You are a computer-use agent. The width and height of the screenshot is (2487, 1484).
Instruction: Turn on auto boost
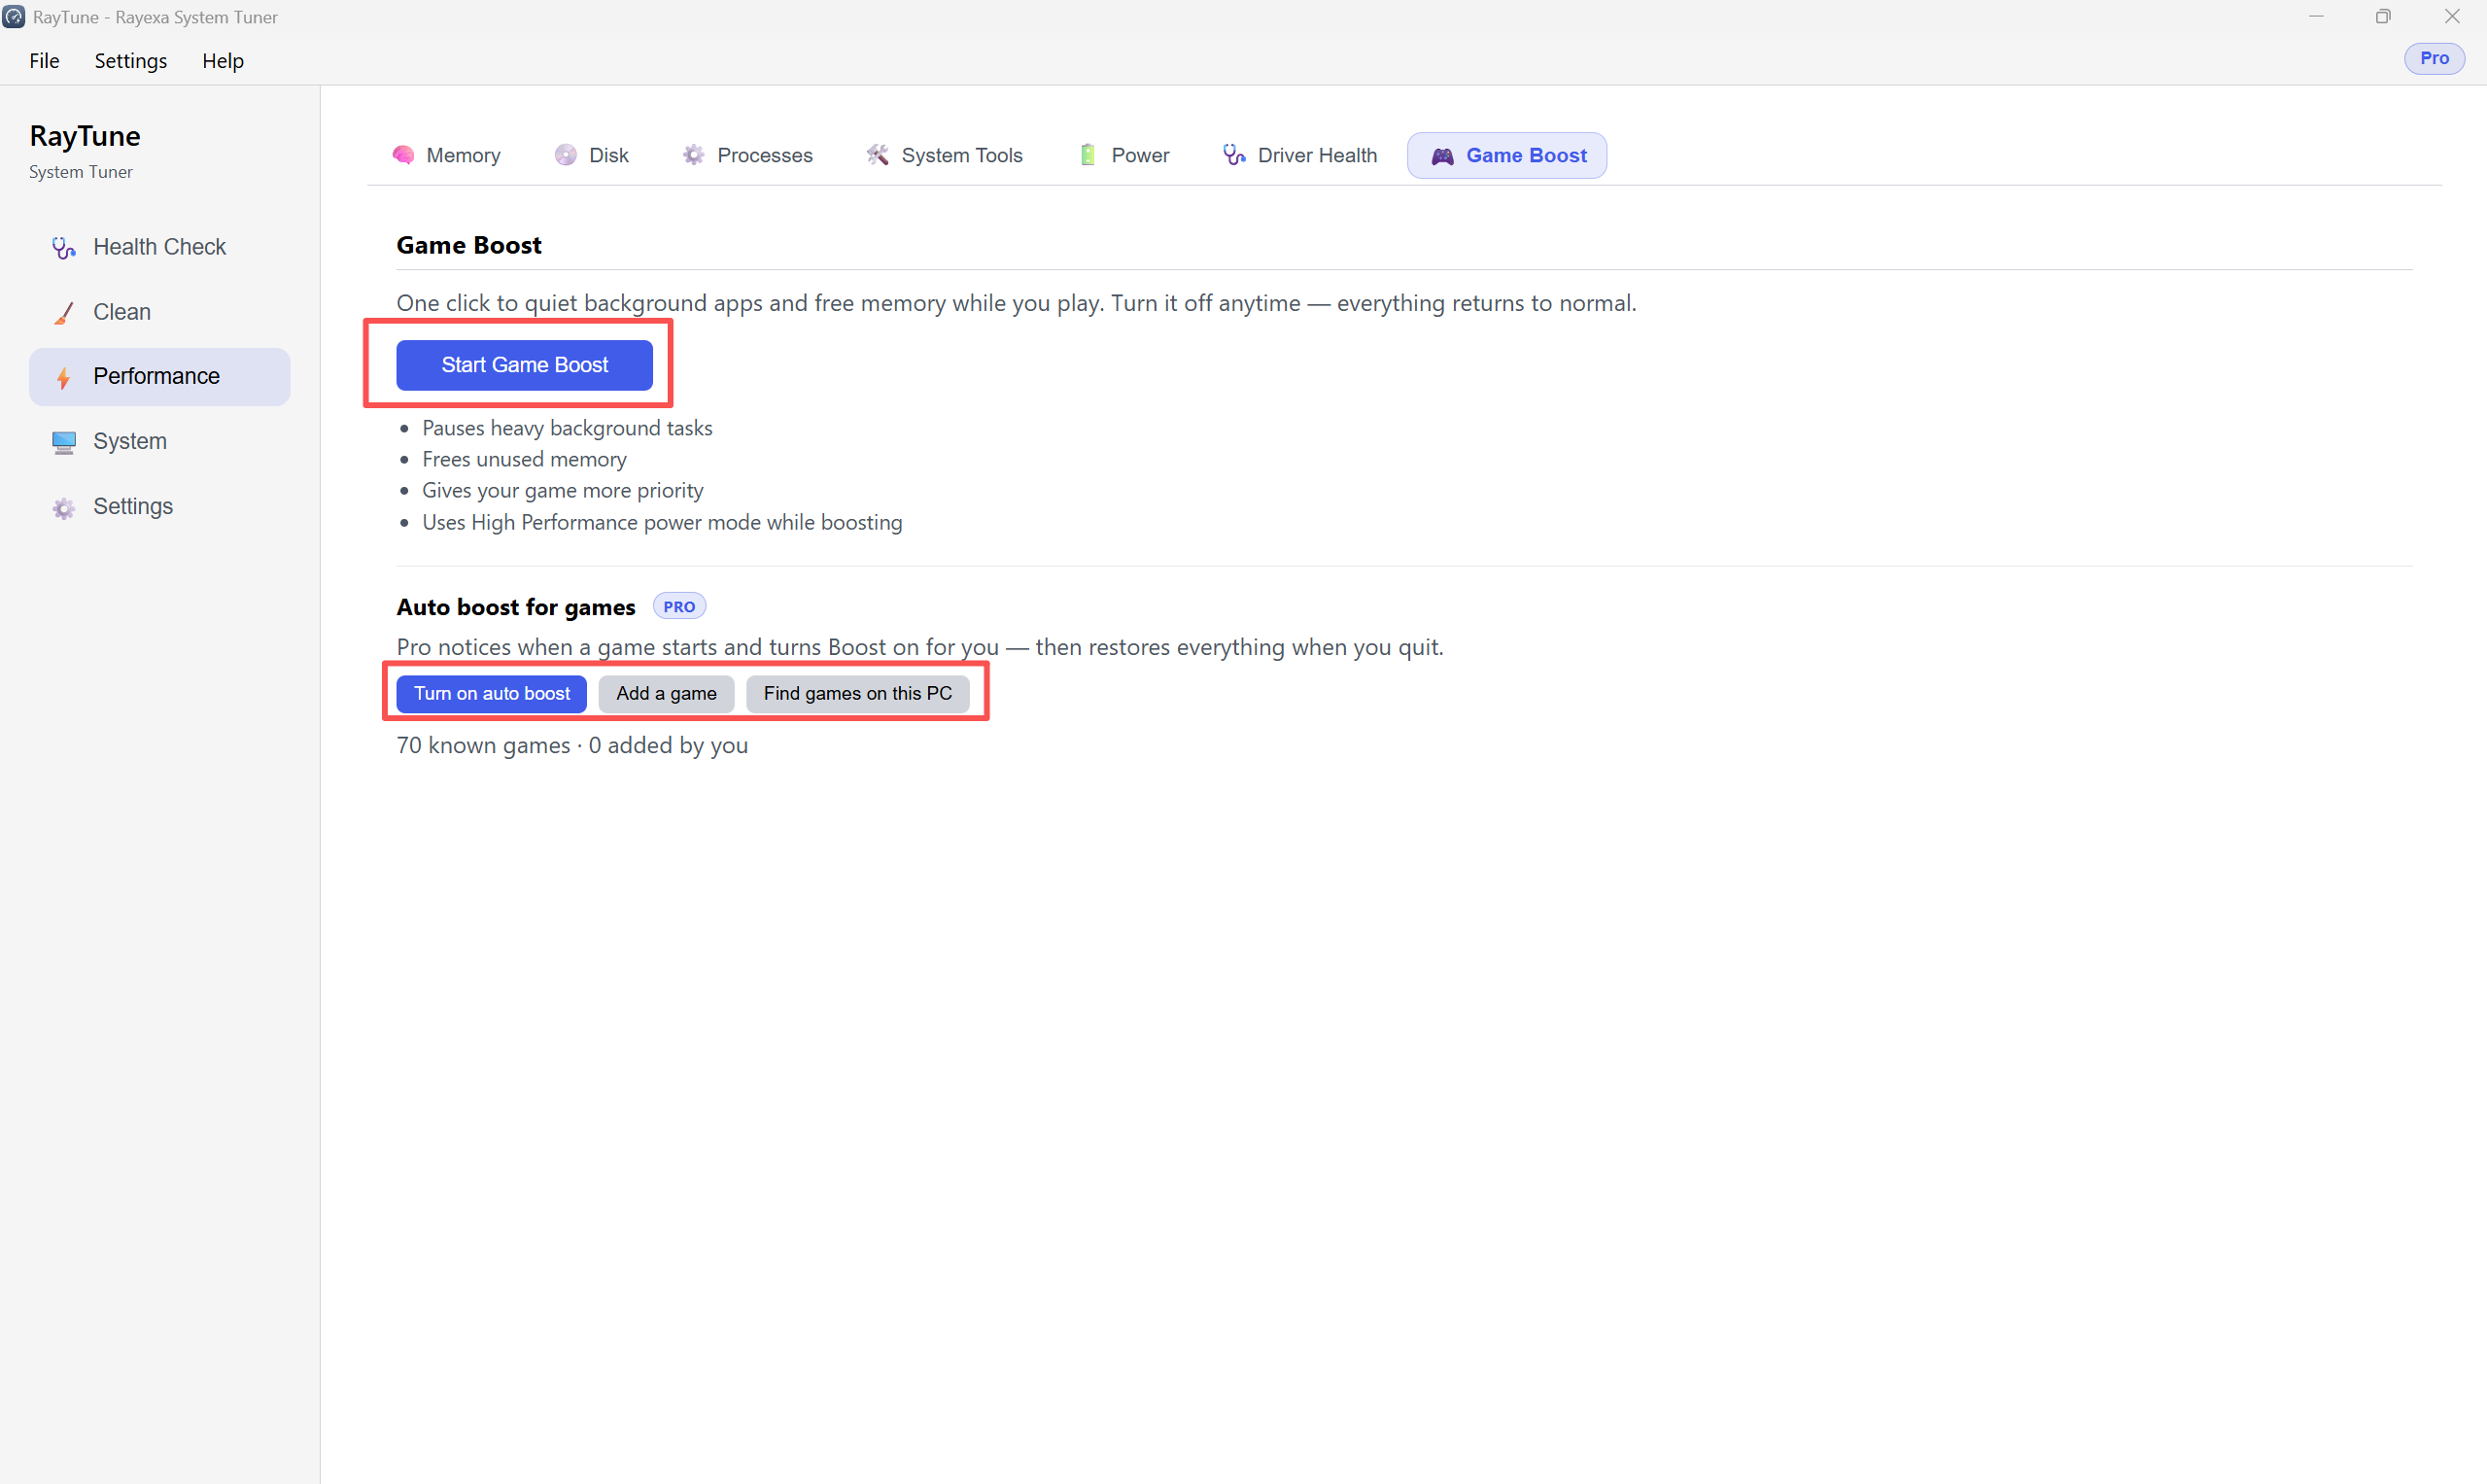492,694
